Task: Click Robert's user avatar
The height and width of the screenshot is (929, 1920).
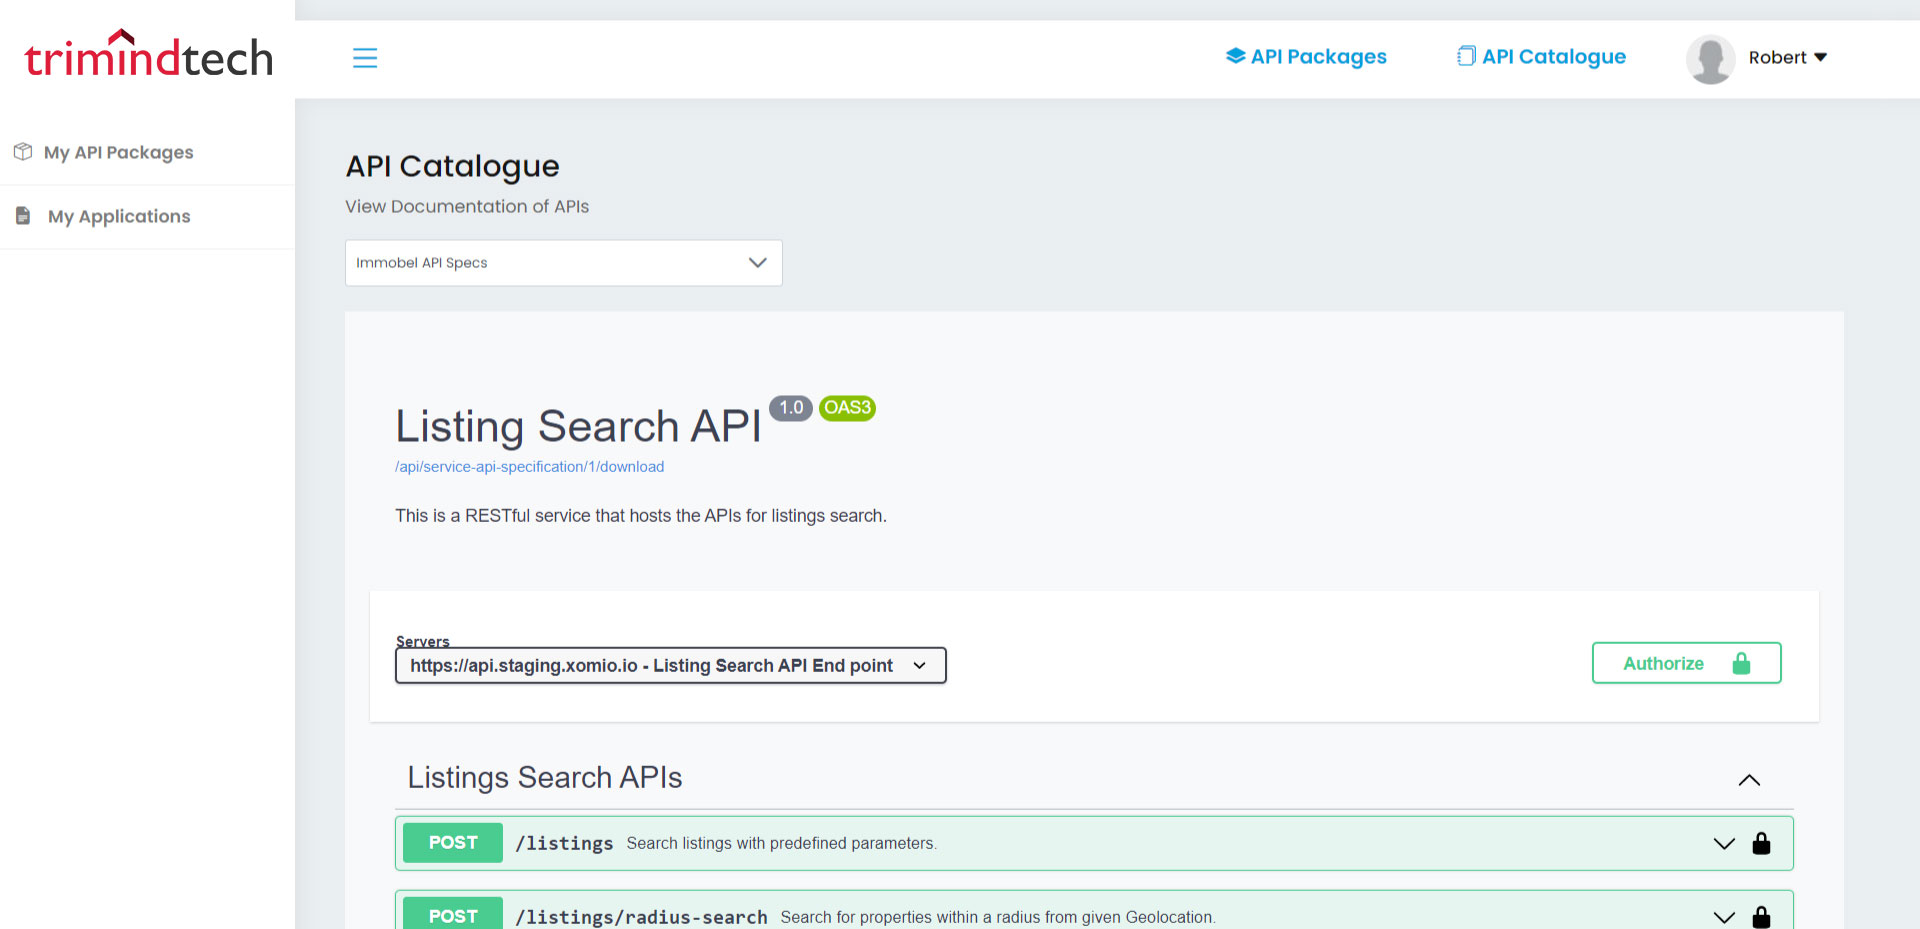Action: (1710, 59)
